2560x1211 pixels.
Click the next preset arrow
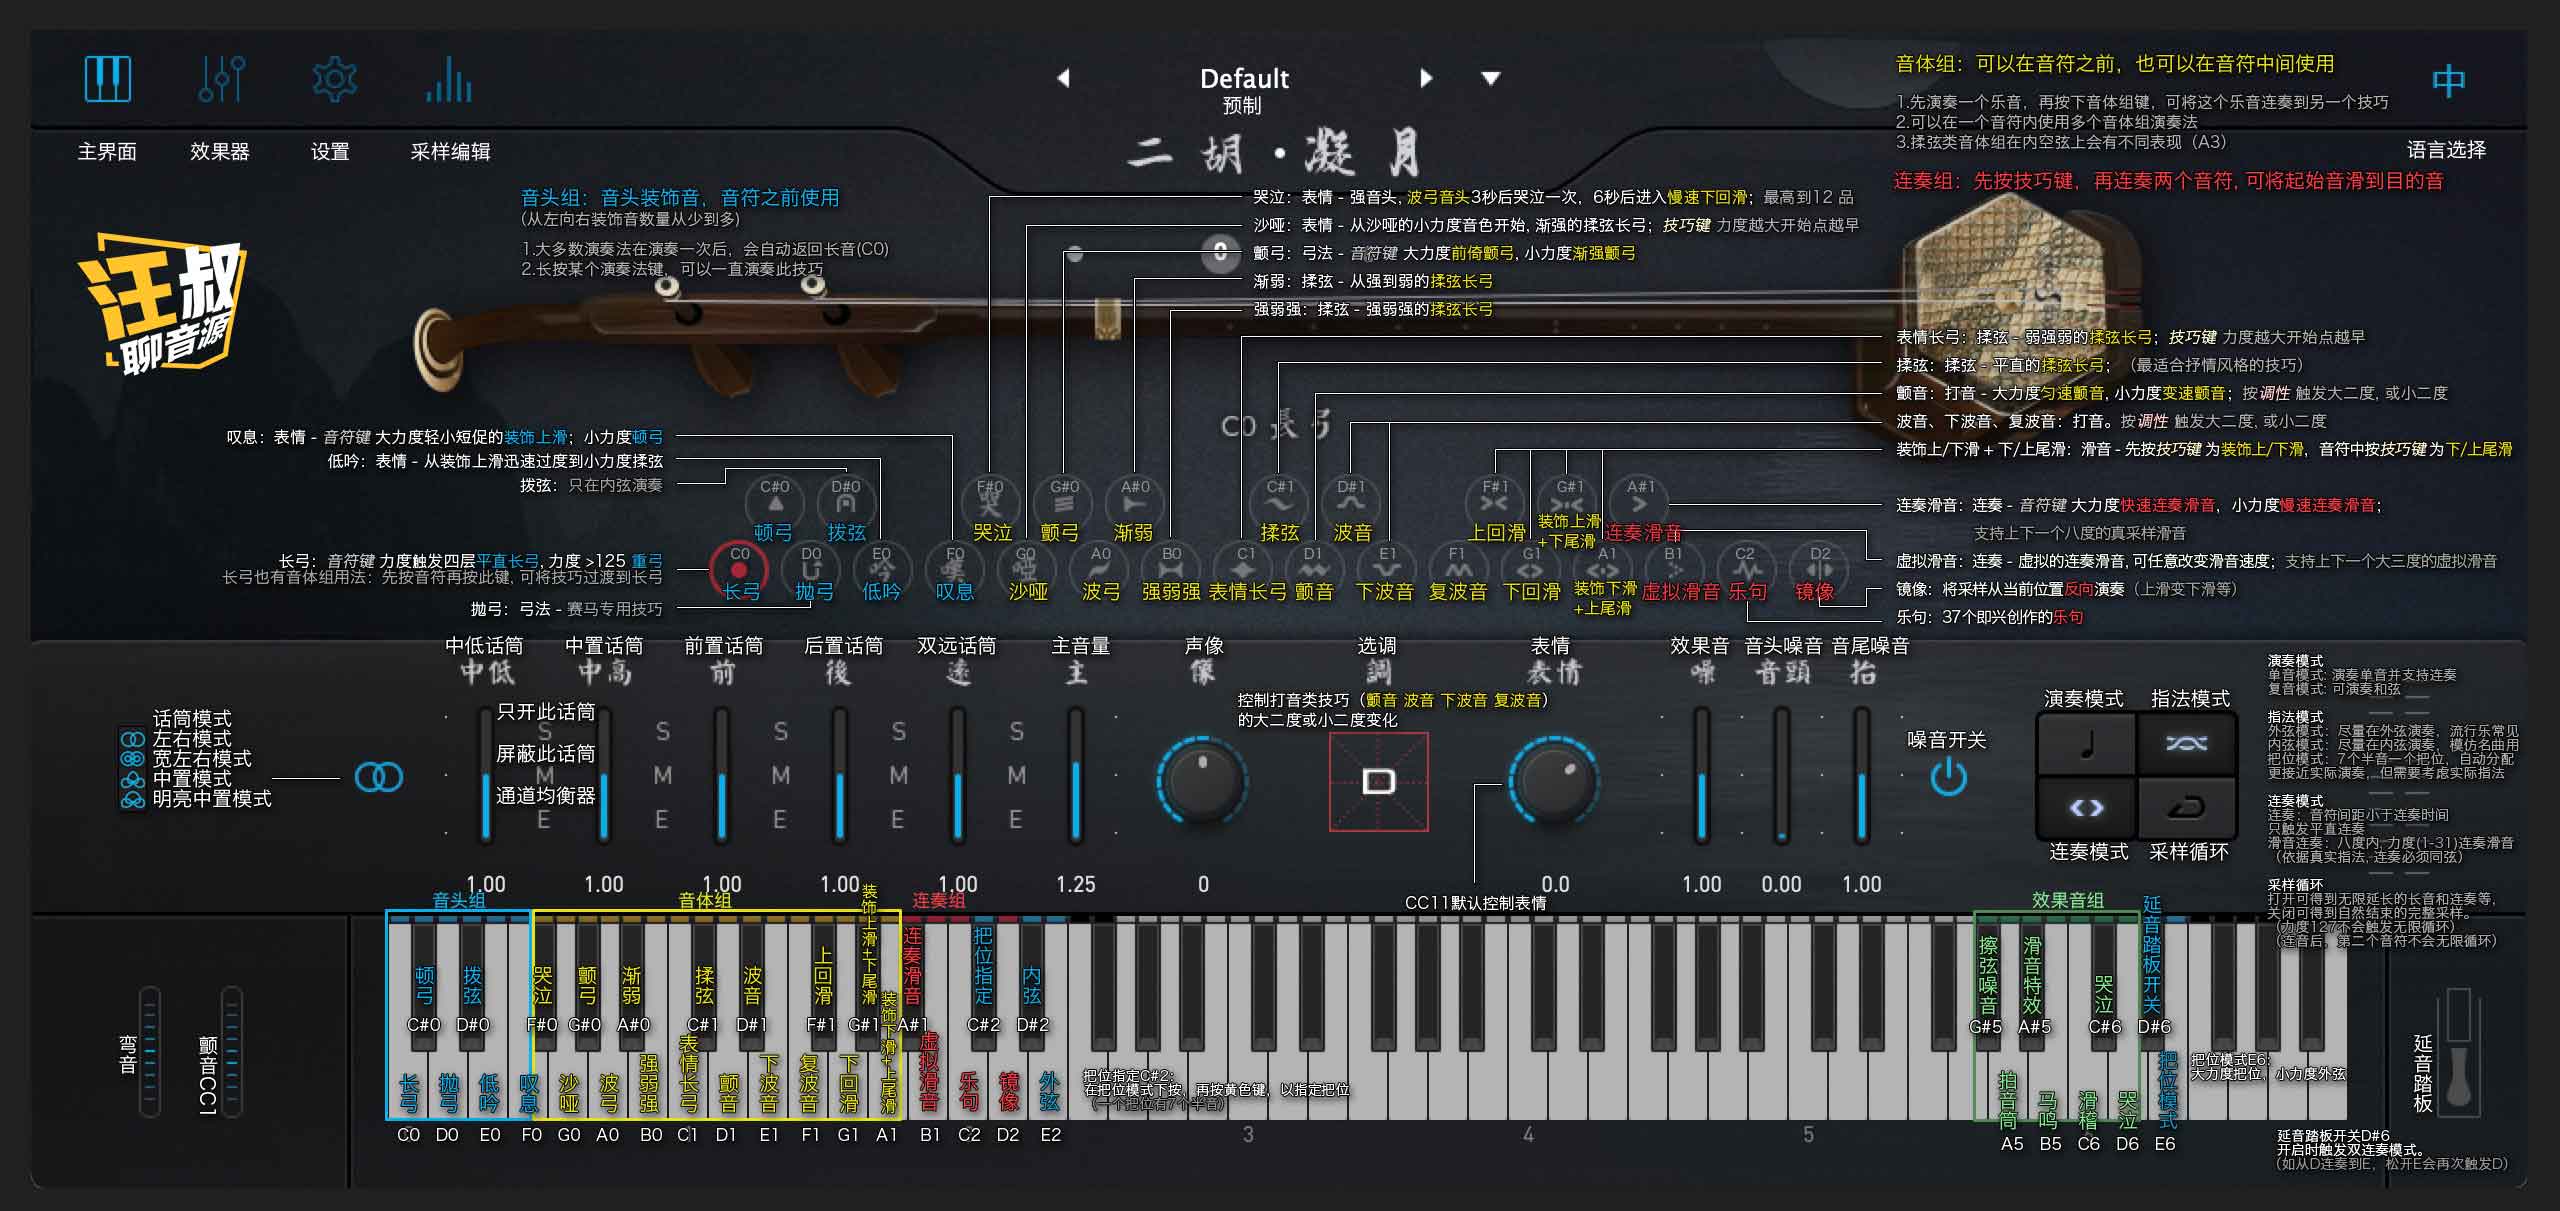coord(1425,75)
